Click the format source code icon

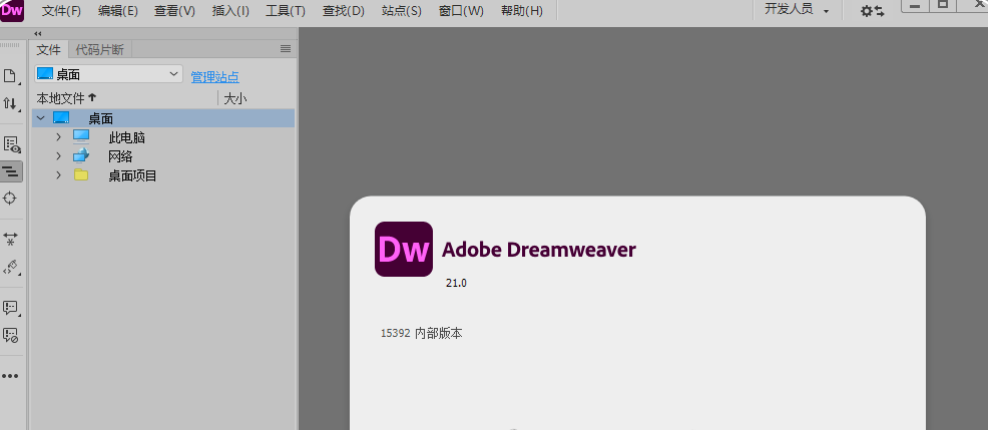point(11,267)
